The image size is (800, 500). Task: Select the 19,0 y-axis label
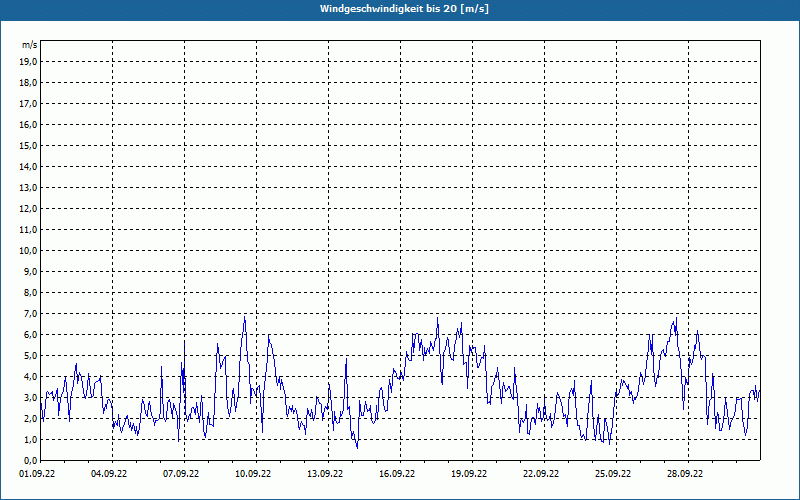click(29, 62)
